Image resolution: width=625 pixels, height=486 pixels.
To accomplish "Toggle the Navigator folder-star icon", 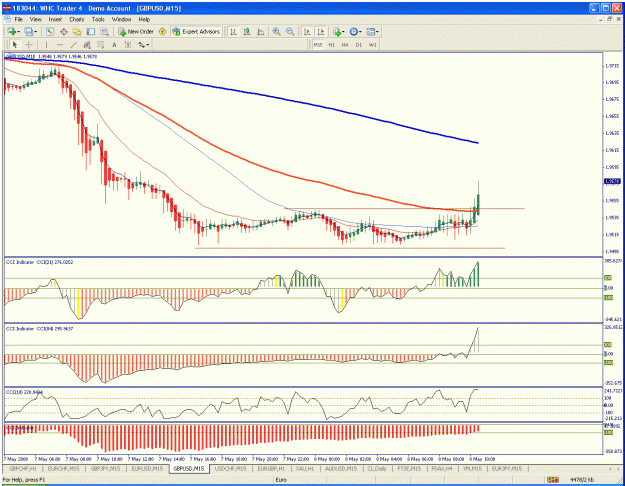I will click(77, 31).
